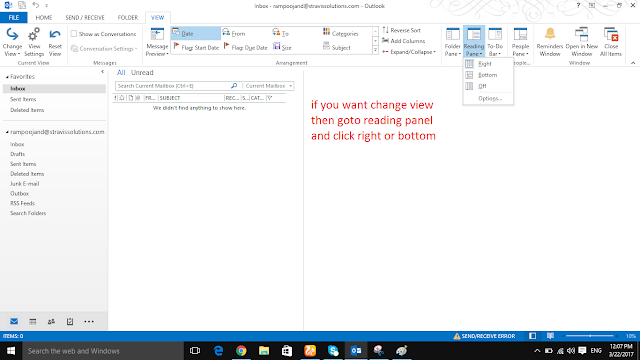Open the Change View button
The width and height of the screenshot is (640, 360).
click(12, 42)
